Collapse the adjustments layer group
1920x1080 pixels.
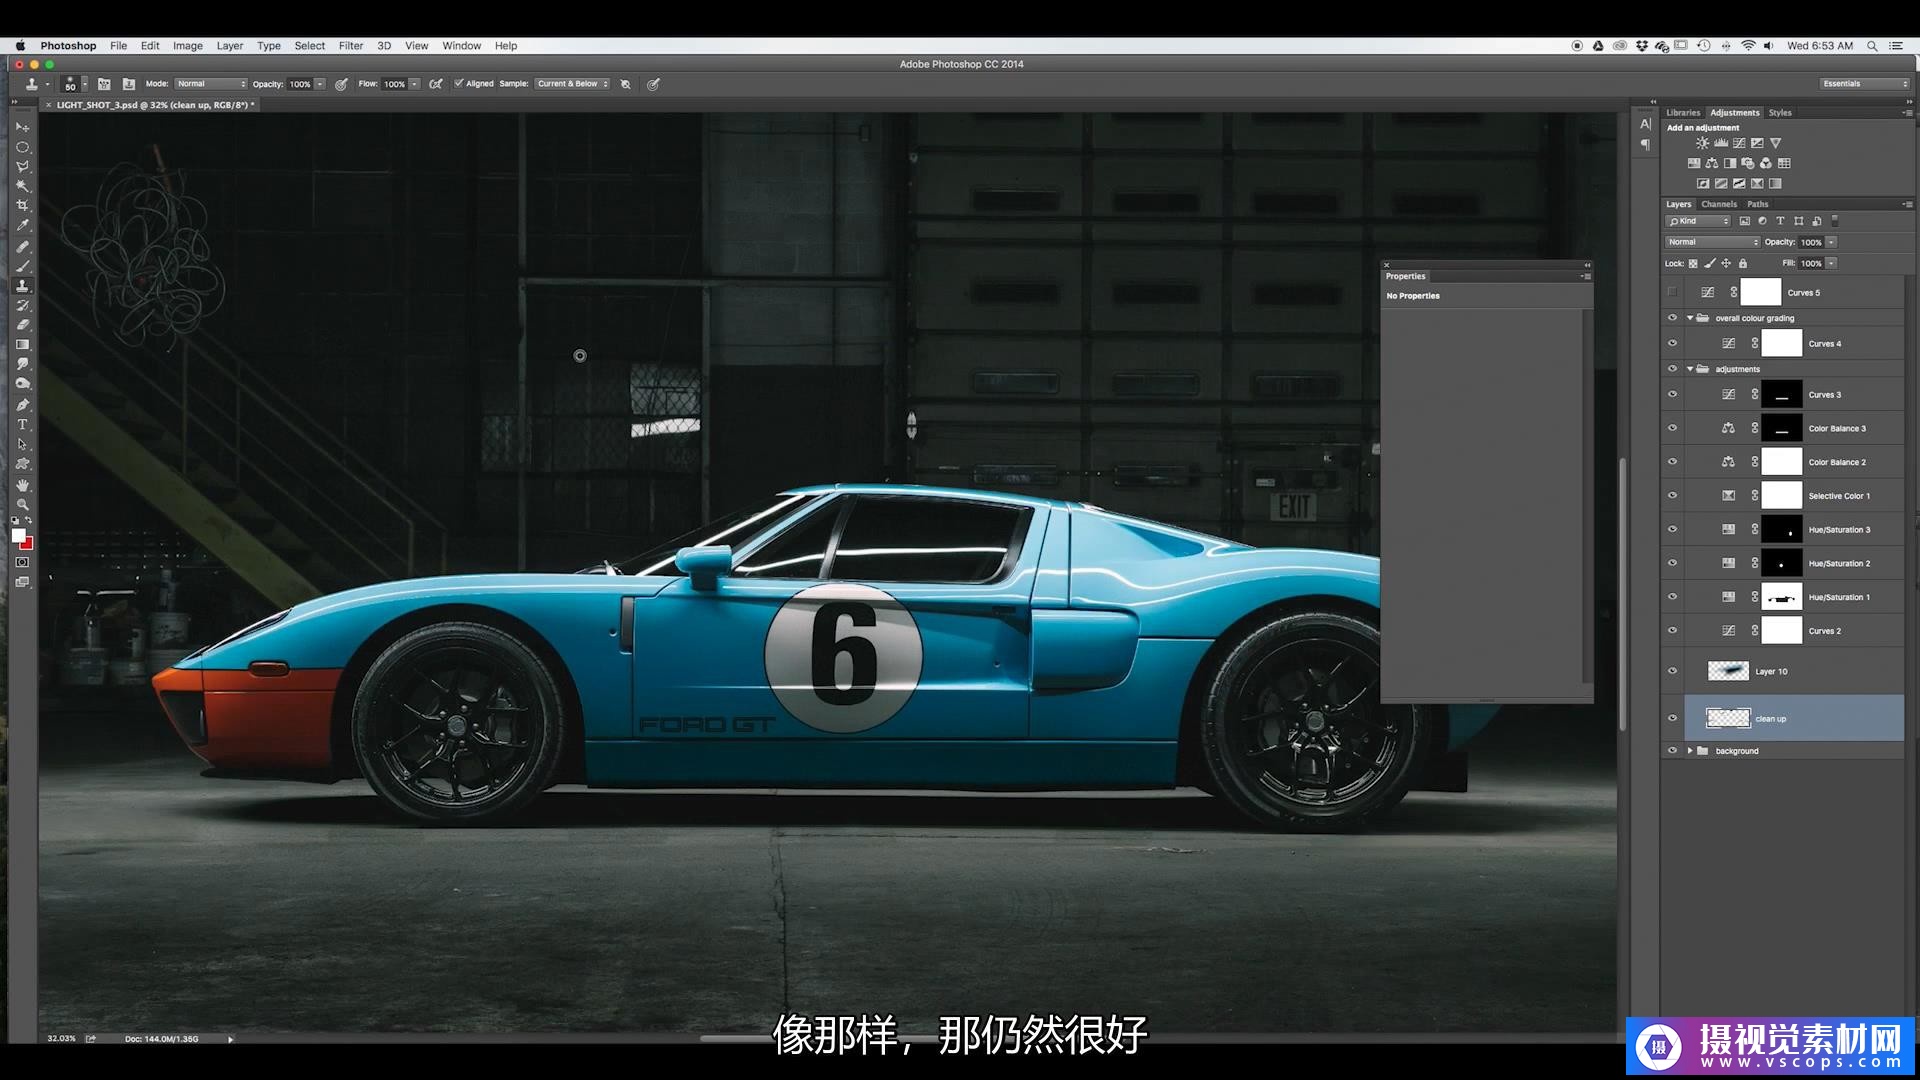point(1690,369)
